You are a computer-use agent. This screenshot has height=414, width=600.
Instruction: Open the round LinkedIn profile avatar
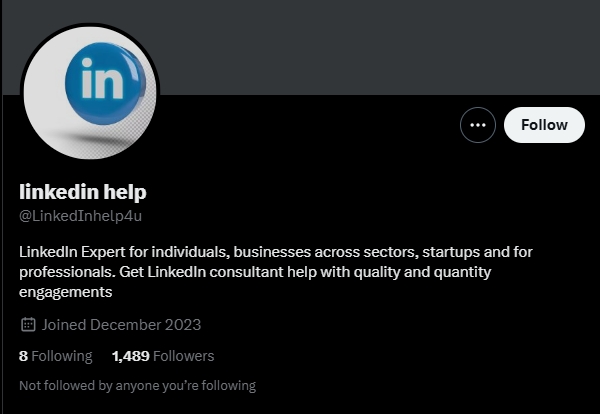90,92
